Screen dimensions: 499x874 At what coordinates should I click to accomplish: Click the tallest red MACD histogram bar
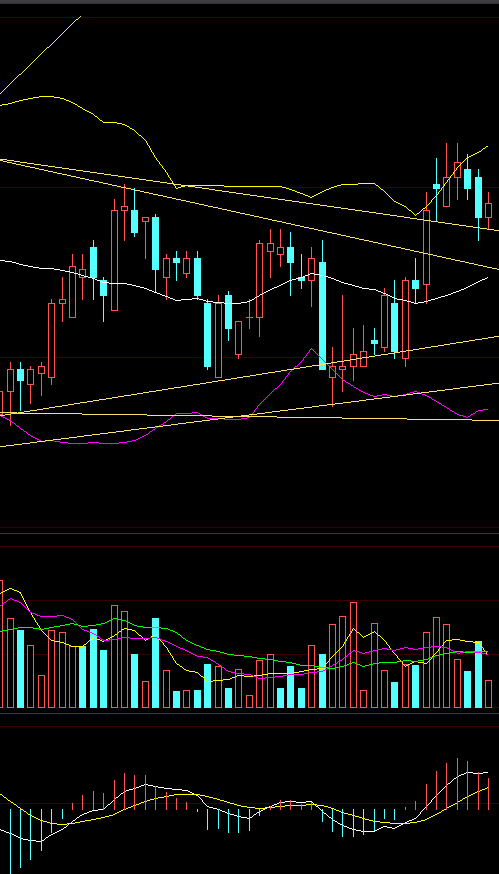(x=457, y=783)
